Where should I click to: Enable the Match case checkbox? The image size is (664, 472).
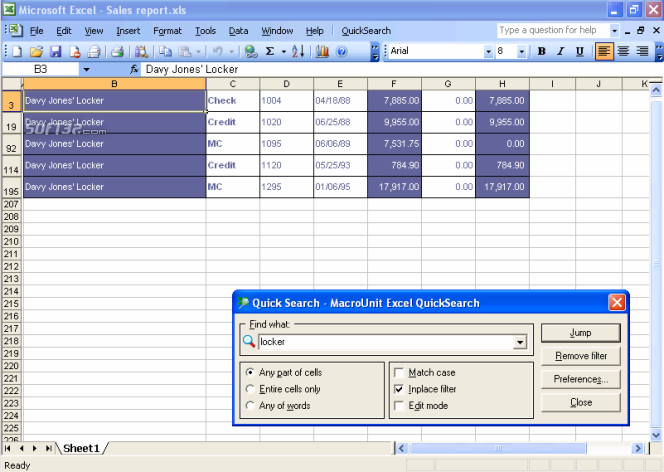point(398,373)
